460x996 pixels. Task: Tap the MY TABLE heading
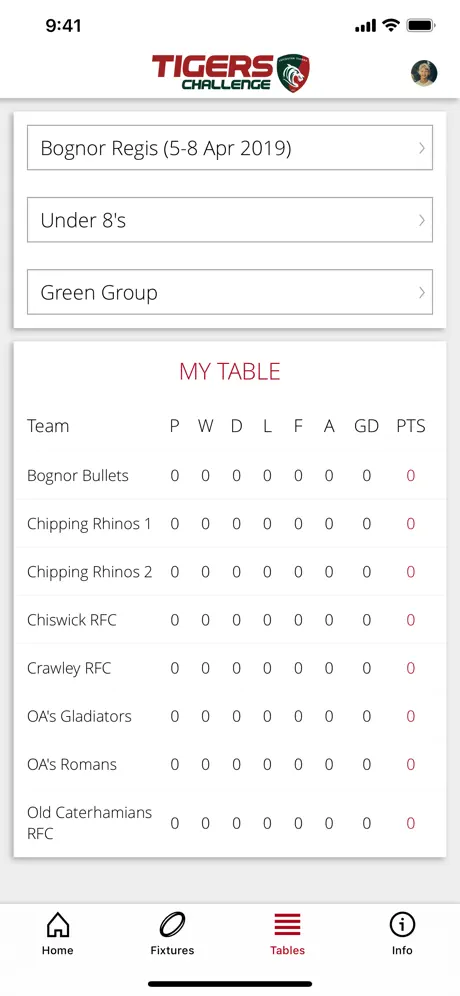pos(230,372)
